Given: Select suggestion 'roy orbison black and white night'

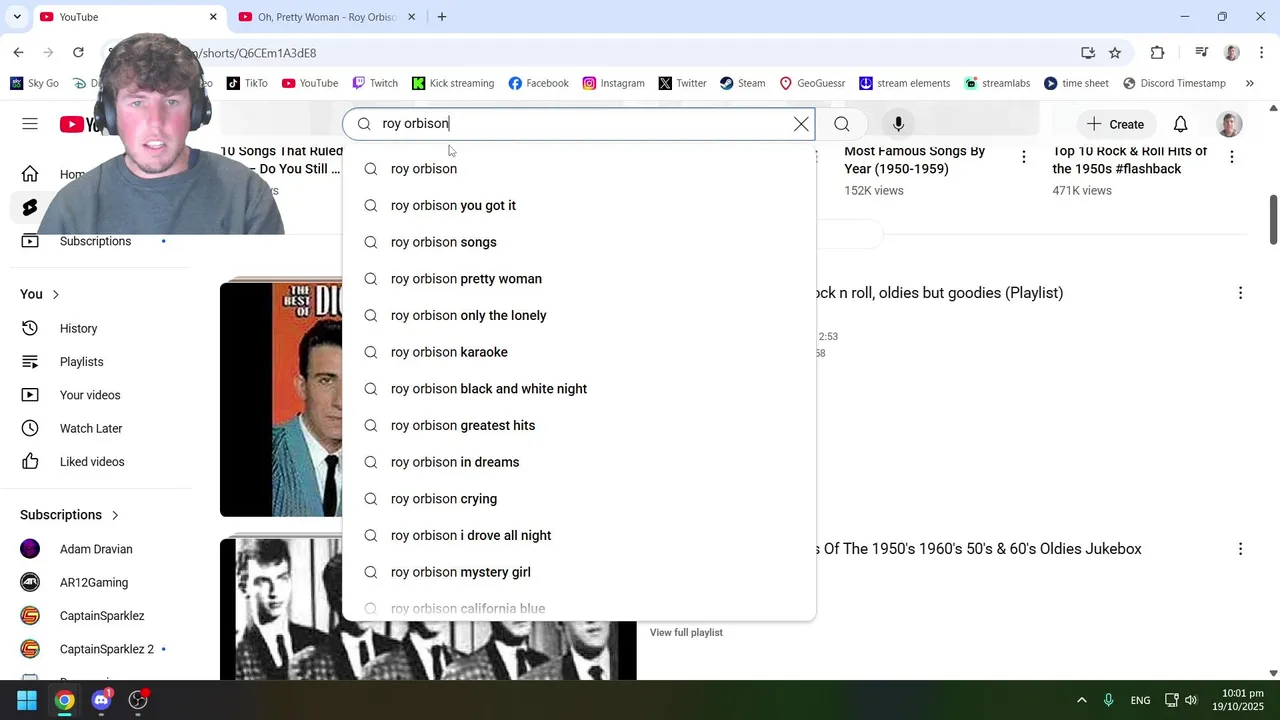Looking at the screenshot, I should coord(579,389).
